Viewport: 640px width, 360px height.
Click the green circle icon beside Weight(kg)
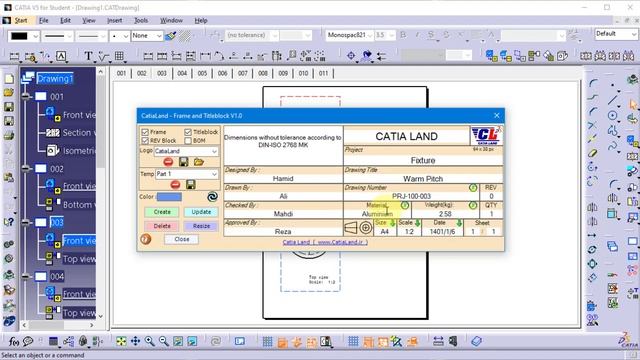[x=473, y=205]
